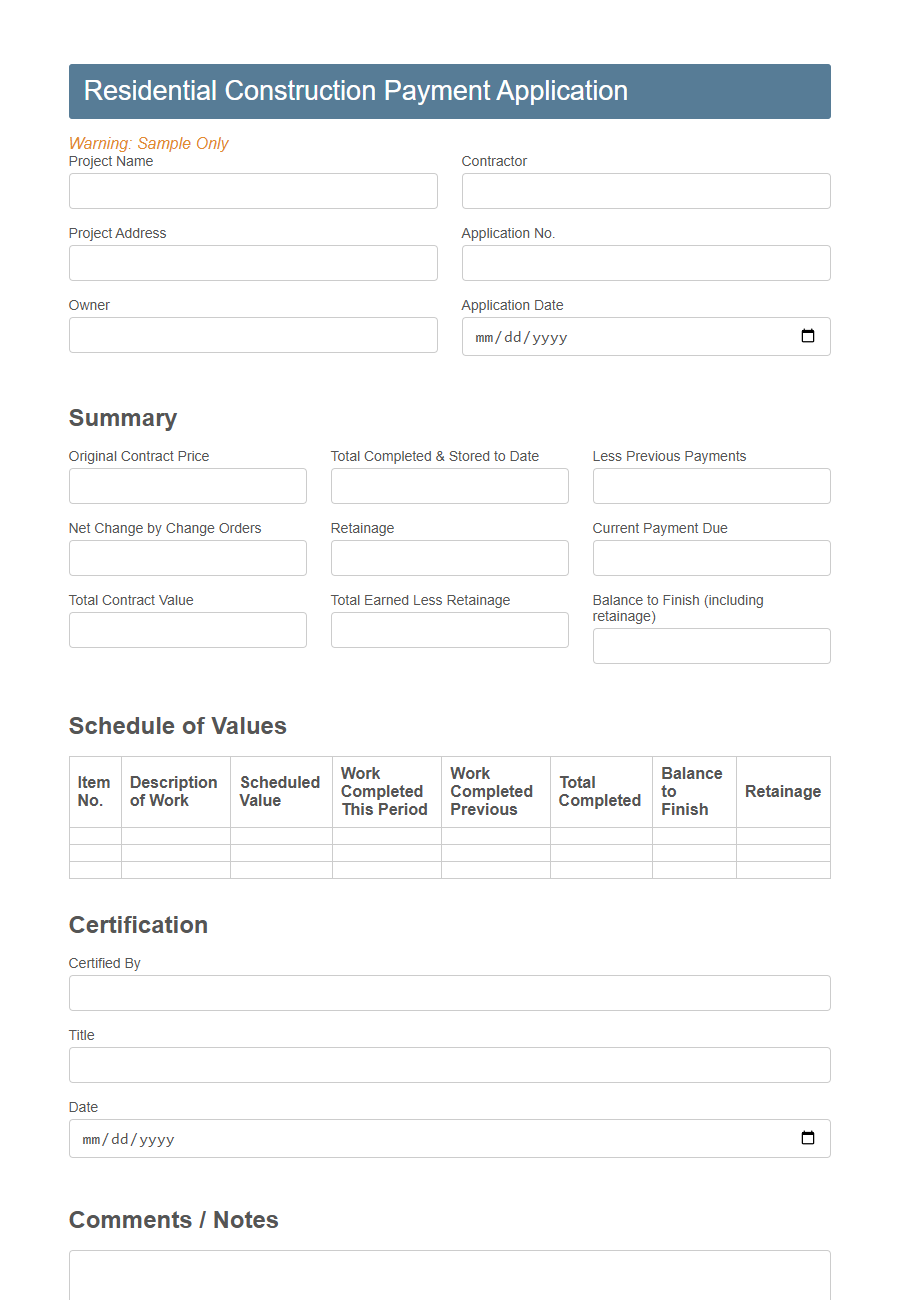This screenshot has width=900, height=1300.
Task: Select the Project Address input box
Action: (x=252, y=263)
